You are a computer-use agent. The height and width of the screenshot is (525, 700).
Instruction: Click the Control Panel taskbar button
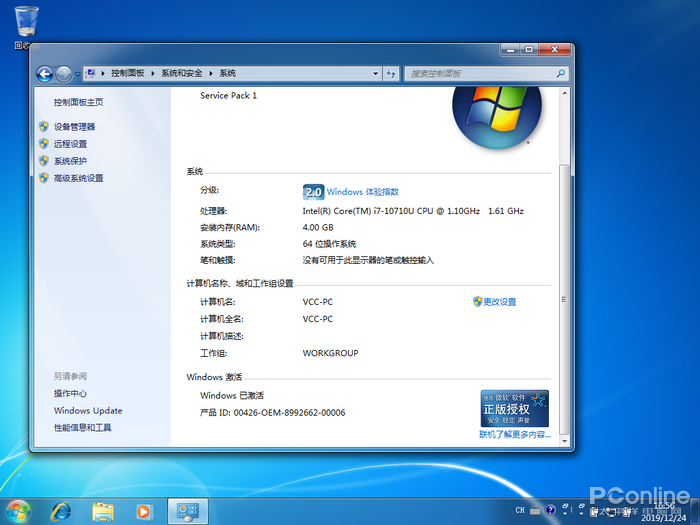tap(187, 510)
